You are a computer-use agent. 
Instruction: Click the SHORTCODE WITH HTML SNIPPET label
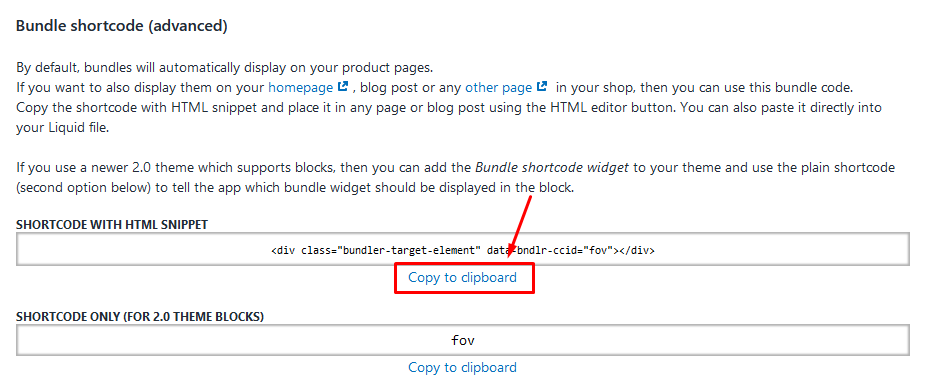[x=112, y=225]
